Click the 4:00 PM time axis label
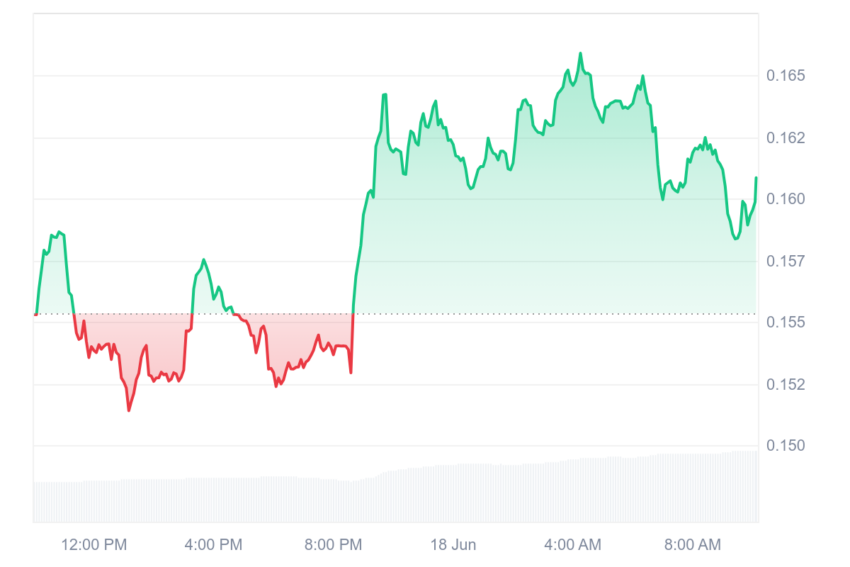This screenshot has height=567, width=850. [213, 544]
